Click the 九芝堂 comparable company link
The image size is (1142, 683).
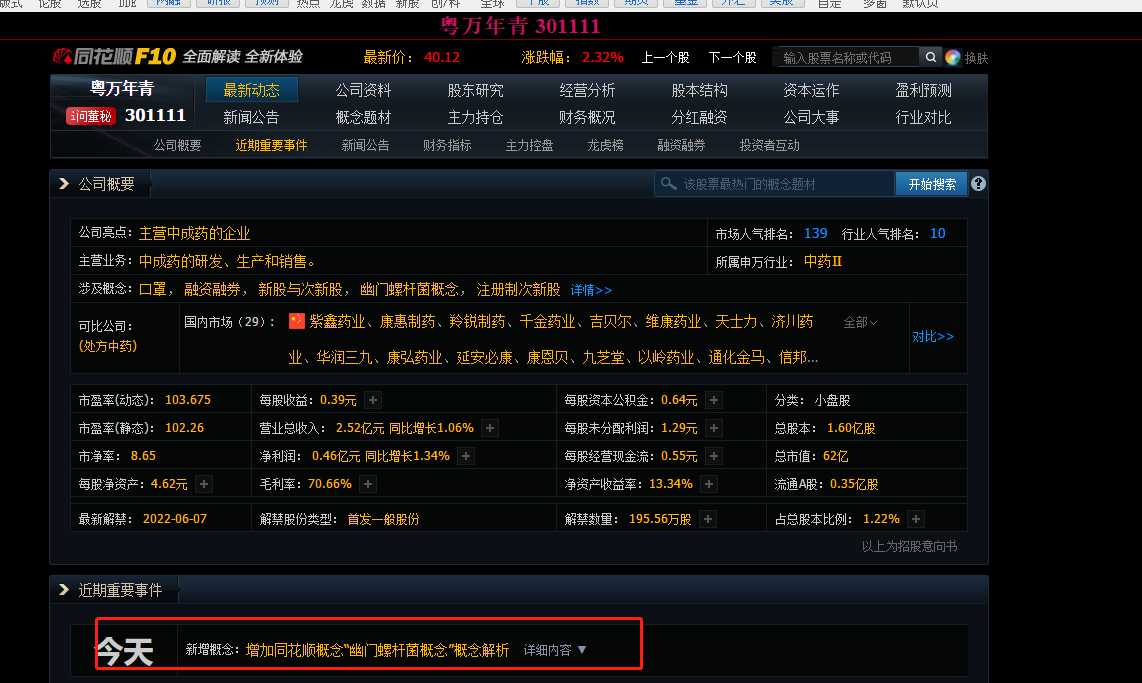coord(603,357)
